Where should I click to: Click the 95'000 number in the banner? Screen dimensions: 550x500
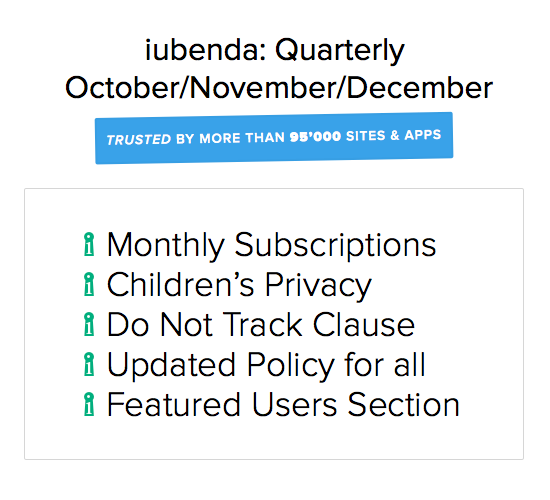315,136
